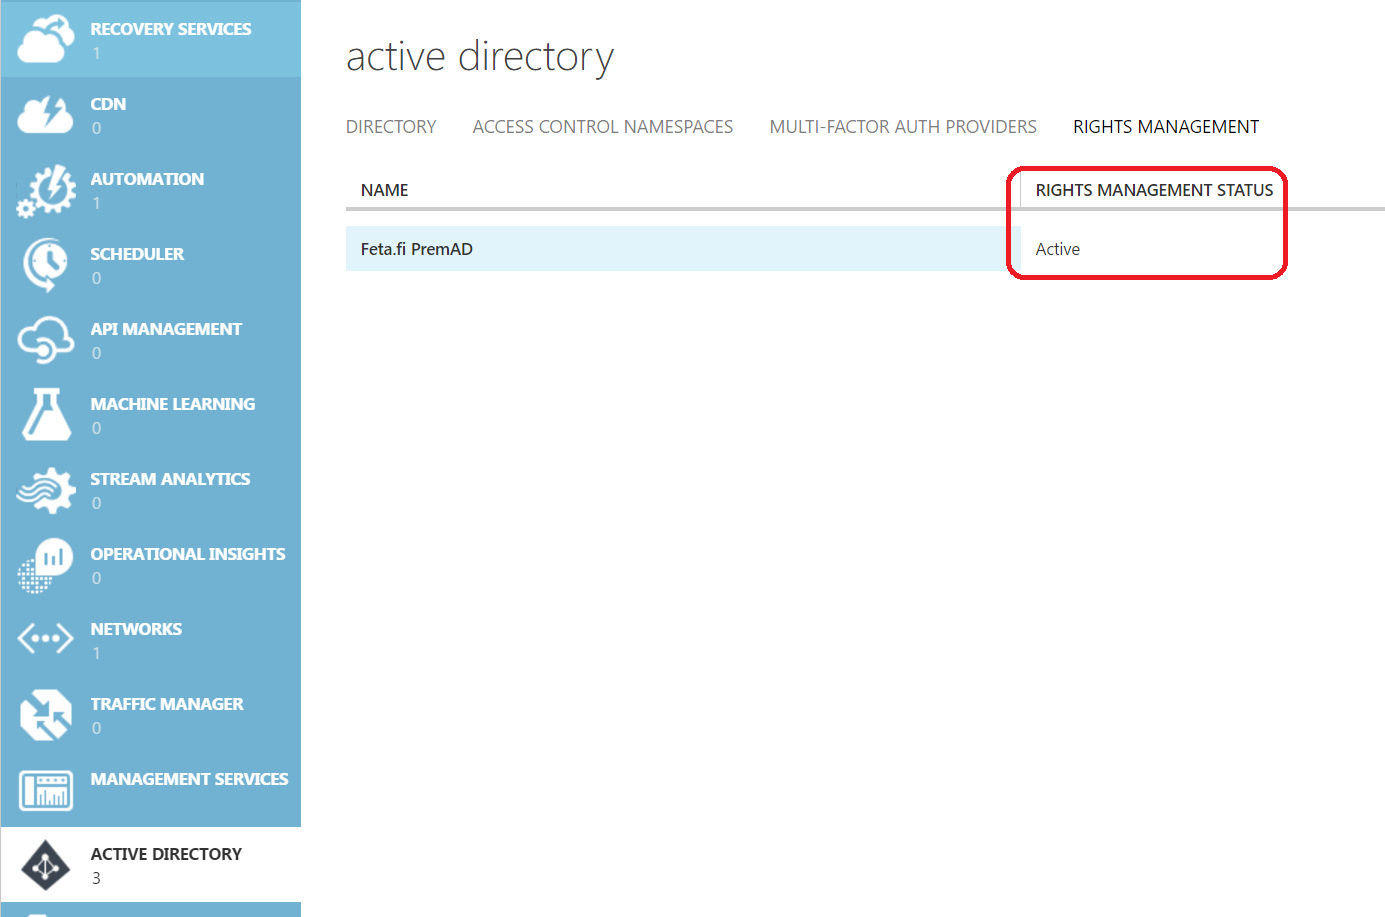Select the Rights Management tab
The image size is (1385, 917).
1165,127
